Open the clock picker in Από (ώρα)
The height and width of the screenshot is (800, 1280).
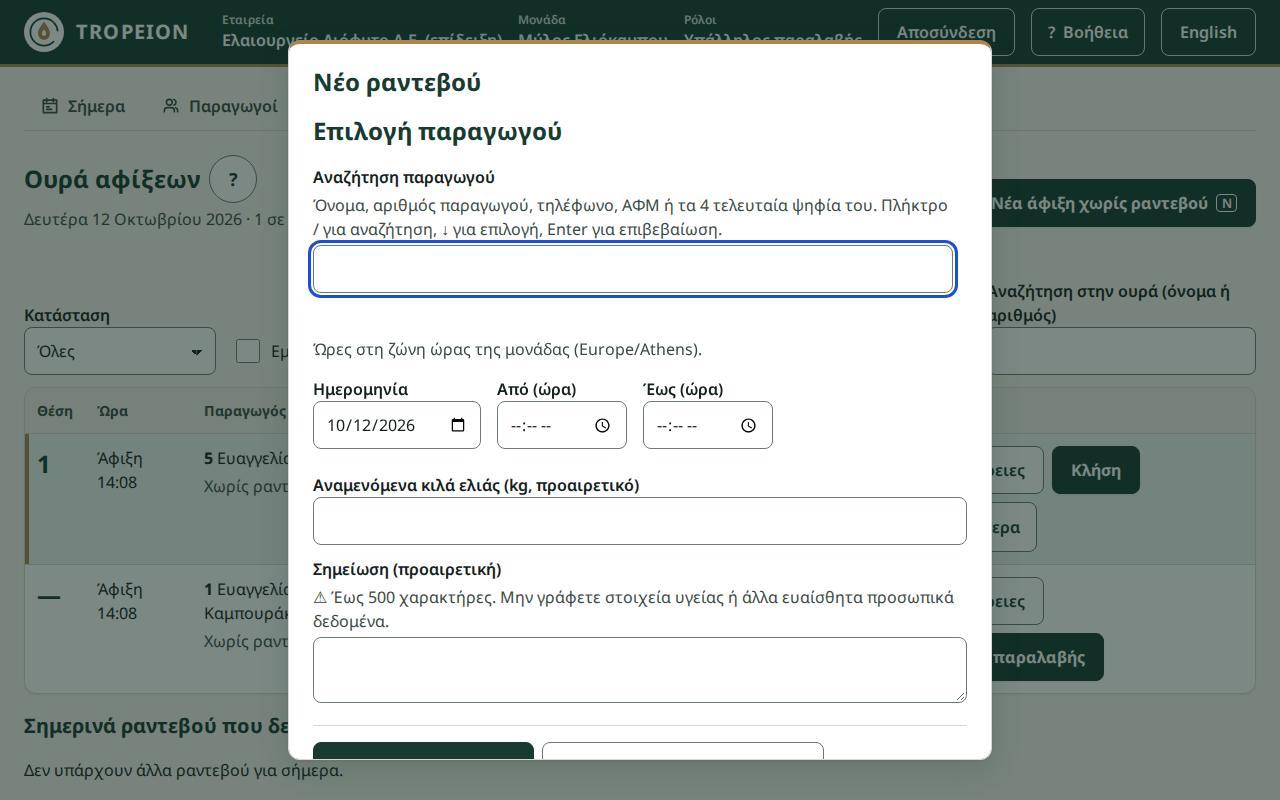[x=602, y=425]
